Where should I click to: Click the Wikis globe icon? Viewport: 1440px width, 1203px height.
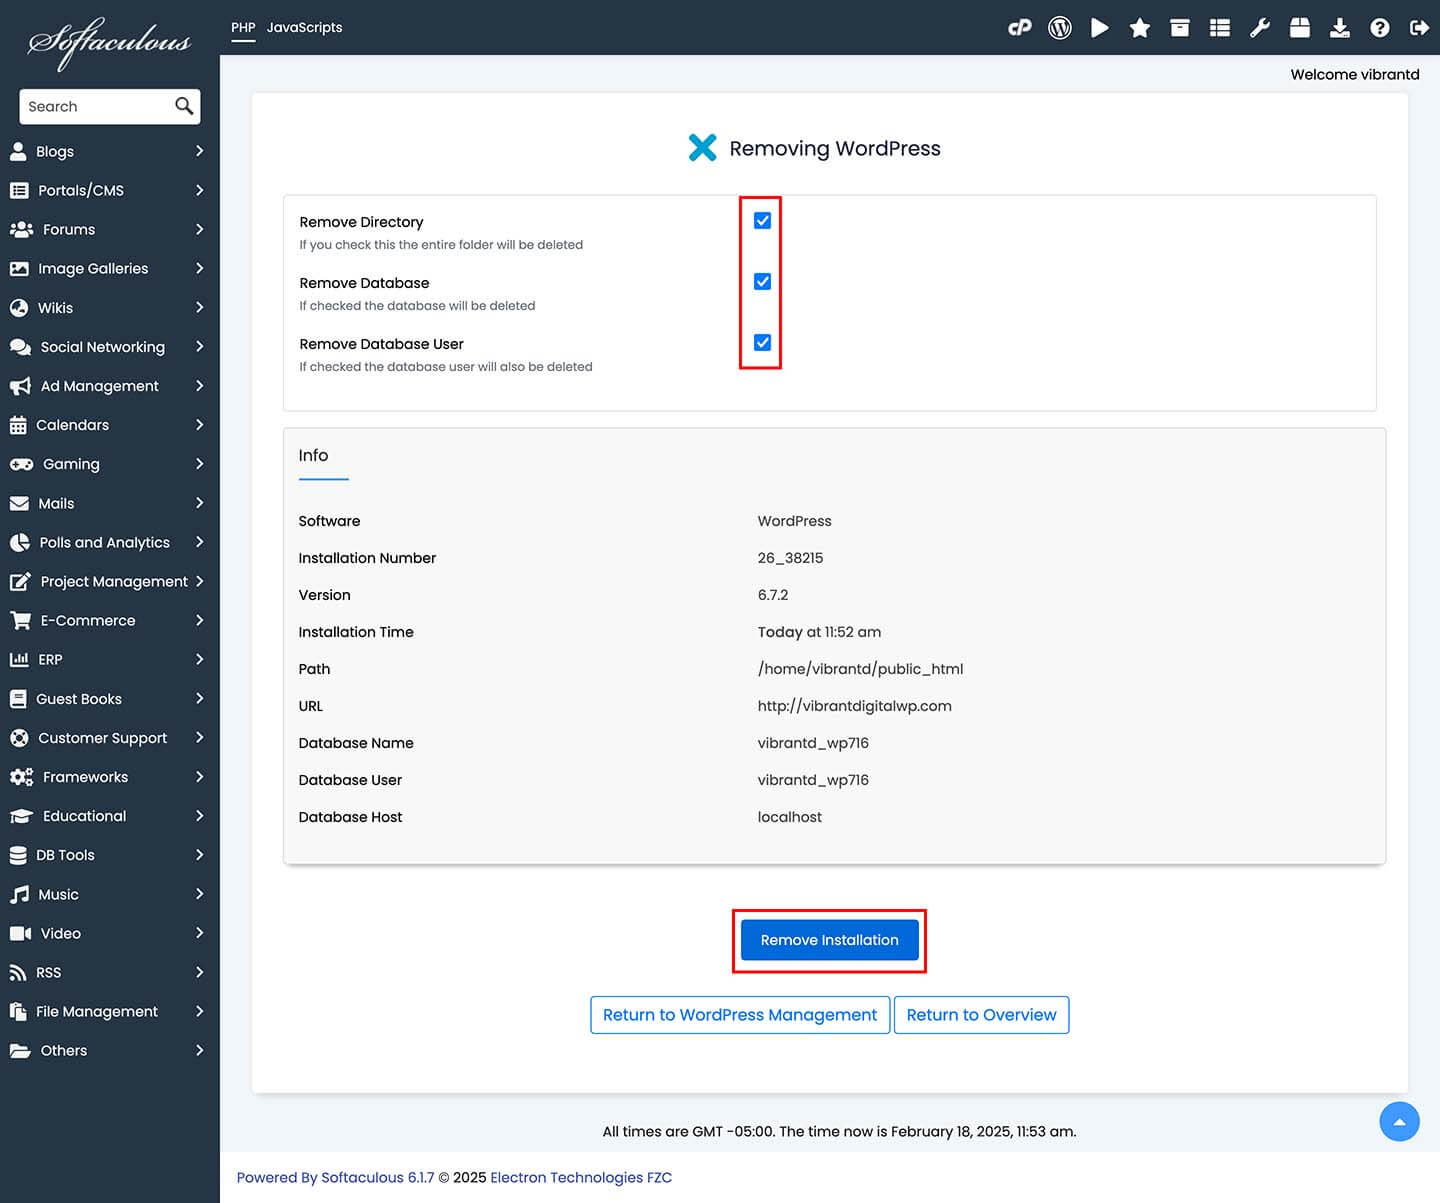point(19,308)
